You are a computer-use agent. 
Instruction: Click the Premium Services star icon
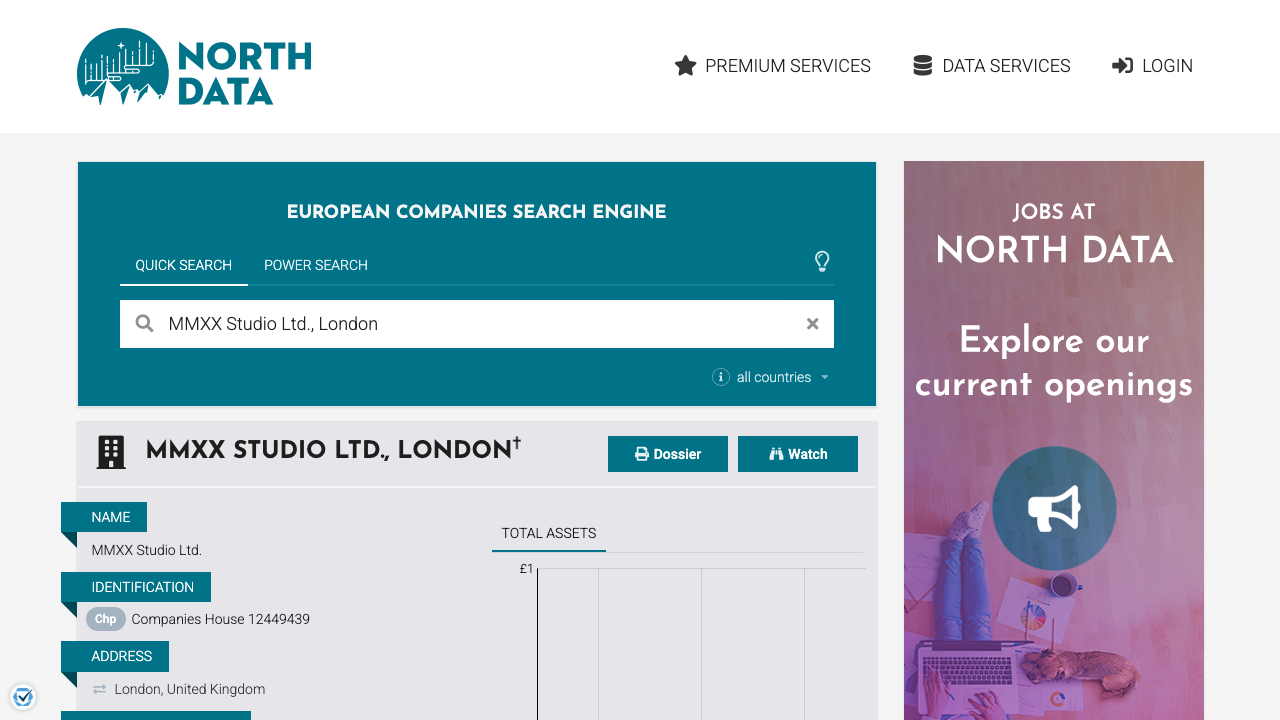(x=685, y=66)
